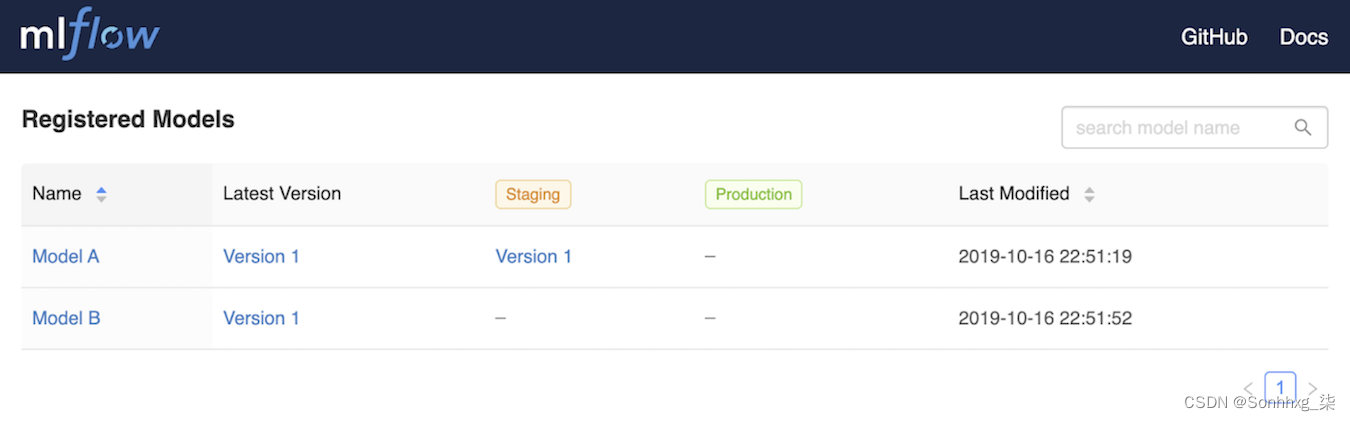Click the Last Modified column header
1350x421 pixels.
point(1013,194)
